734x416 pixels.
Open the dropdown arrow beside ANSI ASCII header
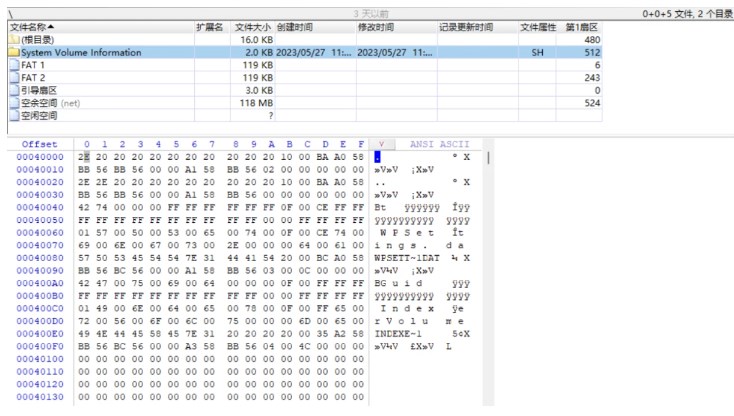click(x=382, y=144)
